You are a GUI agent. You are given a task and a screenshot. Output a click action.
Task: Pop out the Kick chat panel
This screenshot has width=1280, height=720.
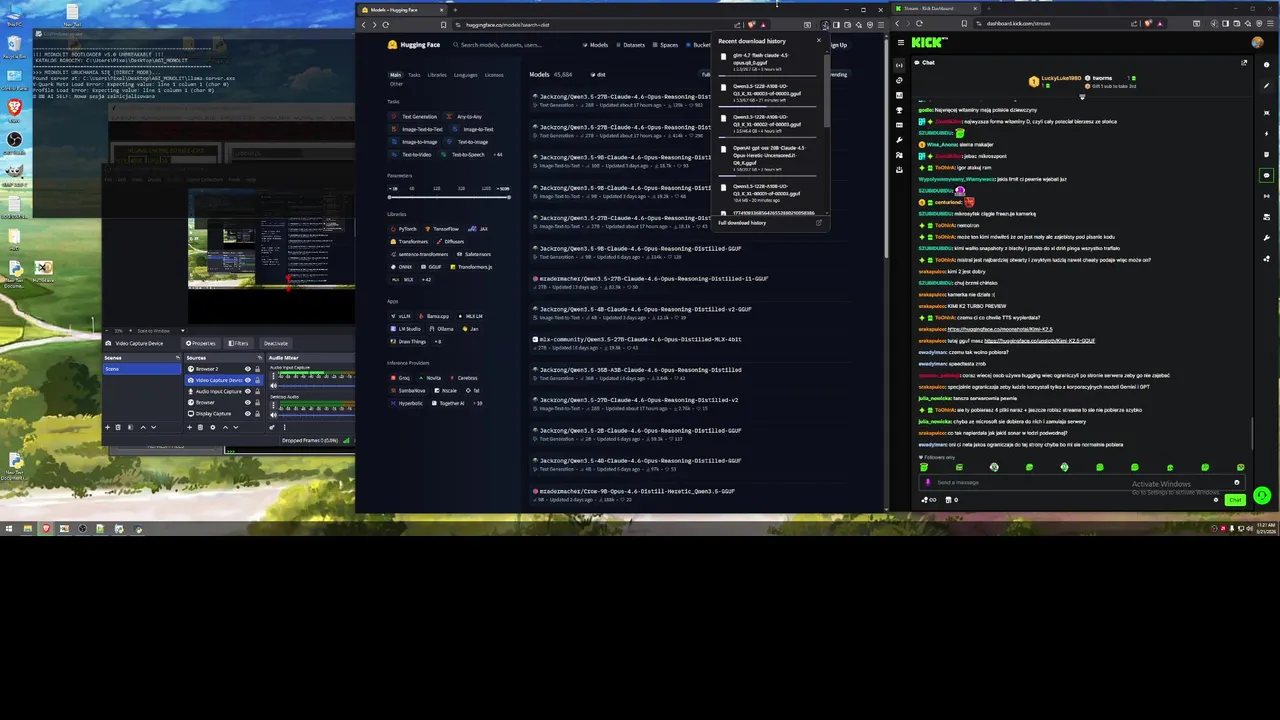click(1244, 62)
